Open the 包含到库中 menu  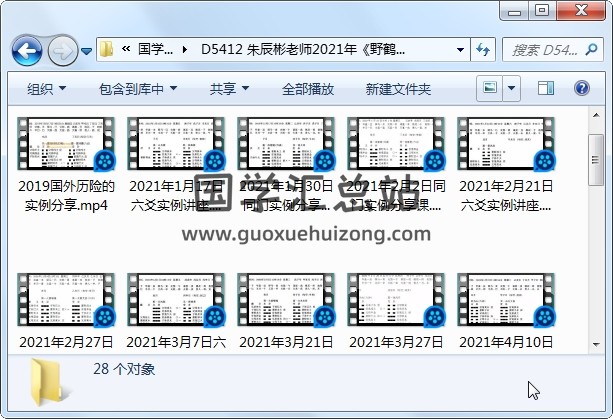(x=138, y=89)
